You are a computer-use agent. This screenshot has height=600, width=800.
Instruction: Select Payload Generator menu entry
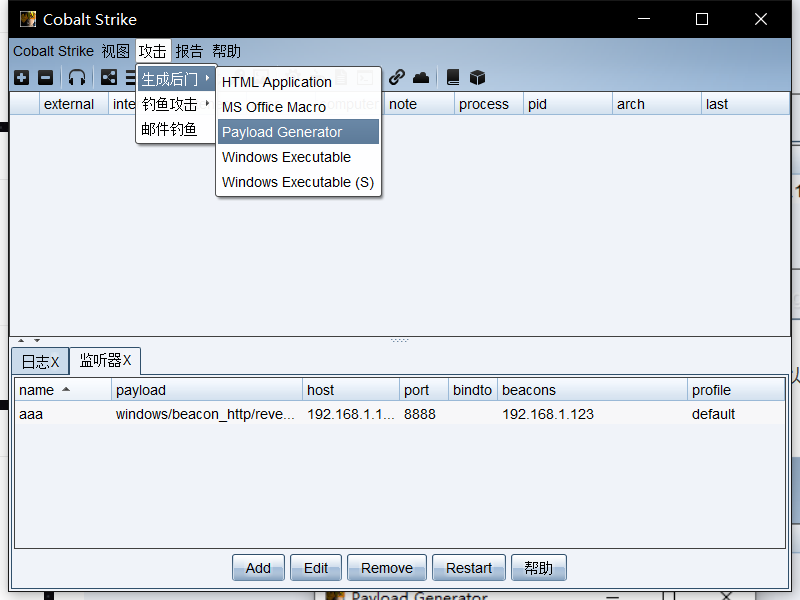298,132
